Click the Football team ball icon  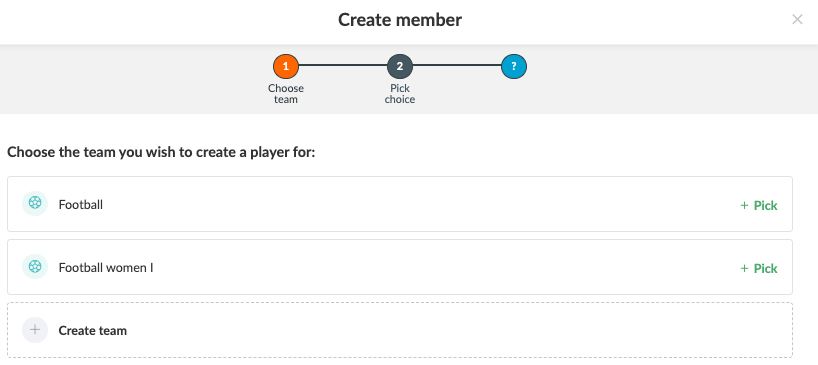click(x=35, y=203)
